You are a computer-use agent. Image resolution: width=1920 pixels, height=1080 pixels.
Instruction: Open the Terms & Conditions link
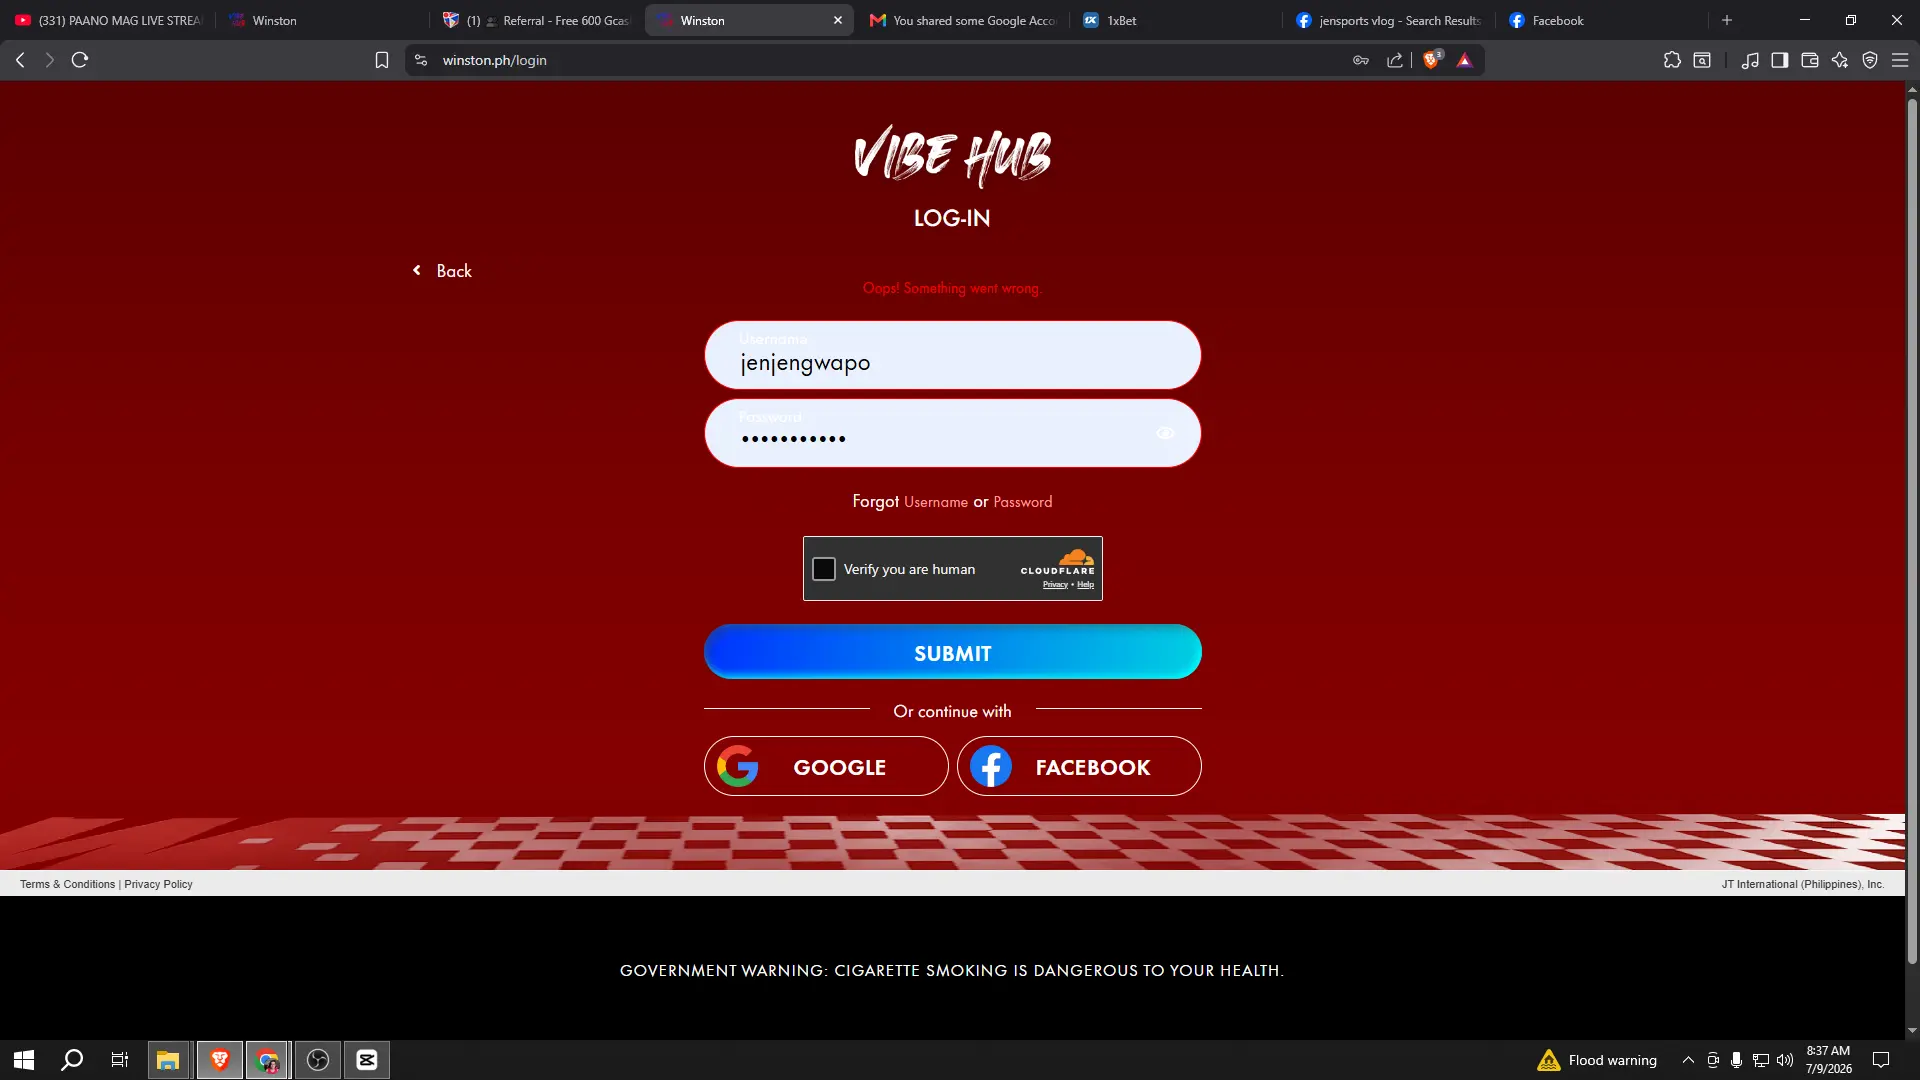(67, 884)
